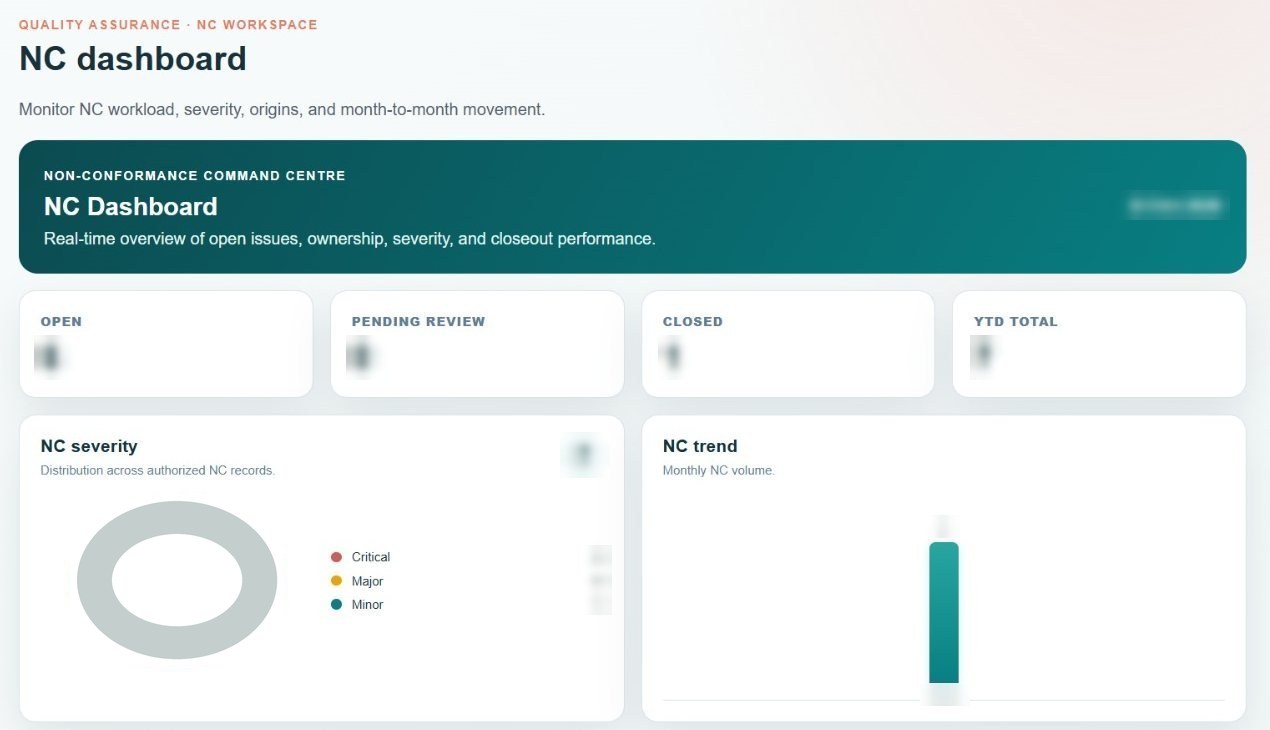Viewport: 1270px width, 730px height.
Task: Open the Open NC count card
Action: (166, 344)
